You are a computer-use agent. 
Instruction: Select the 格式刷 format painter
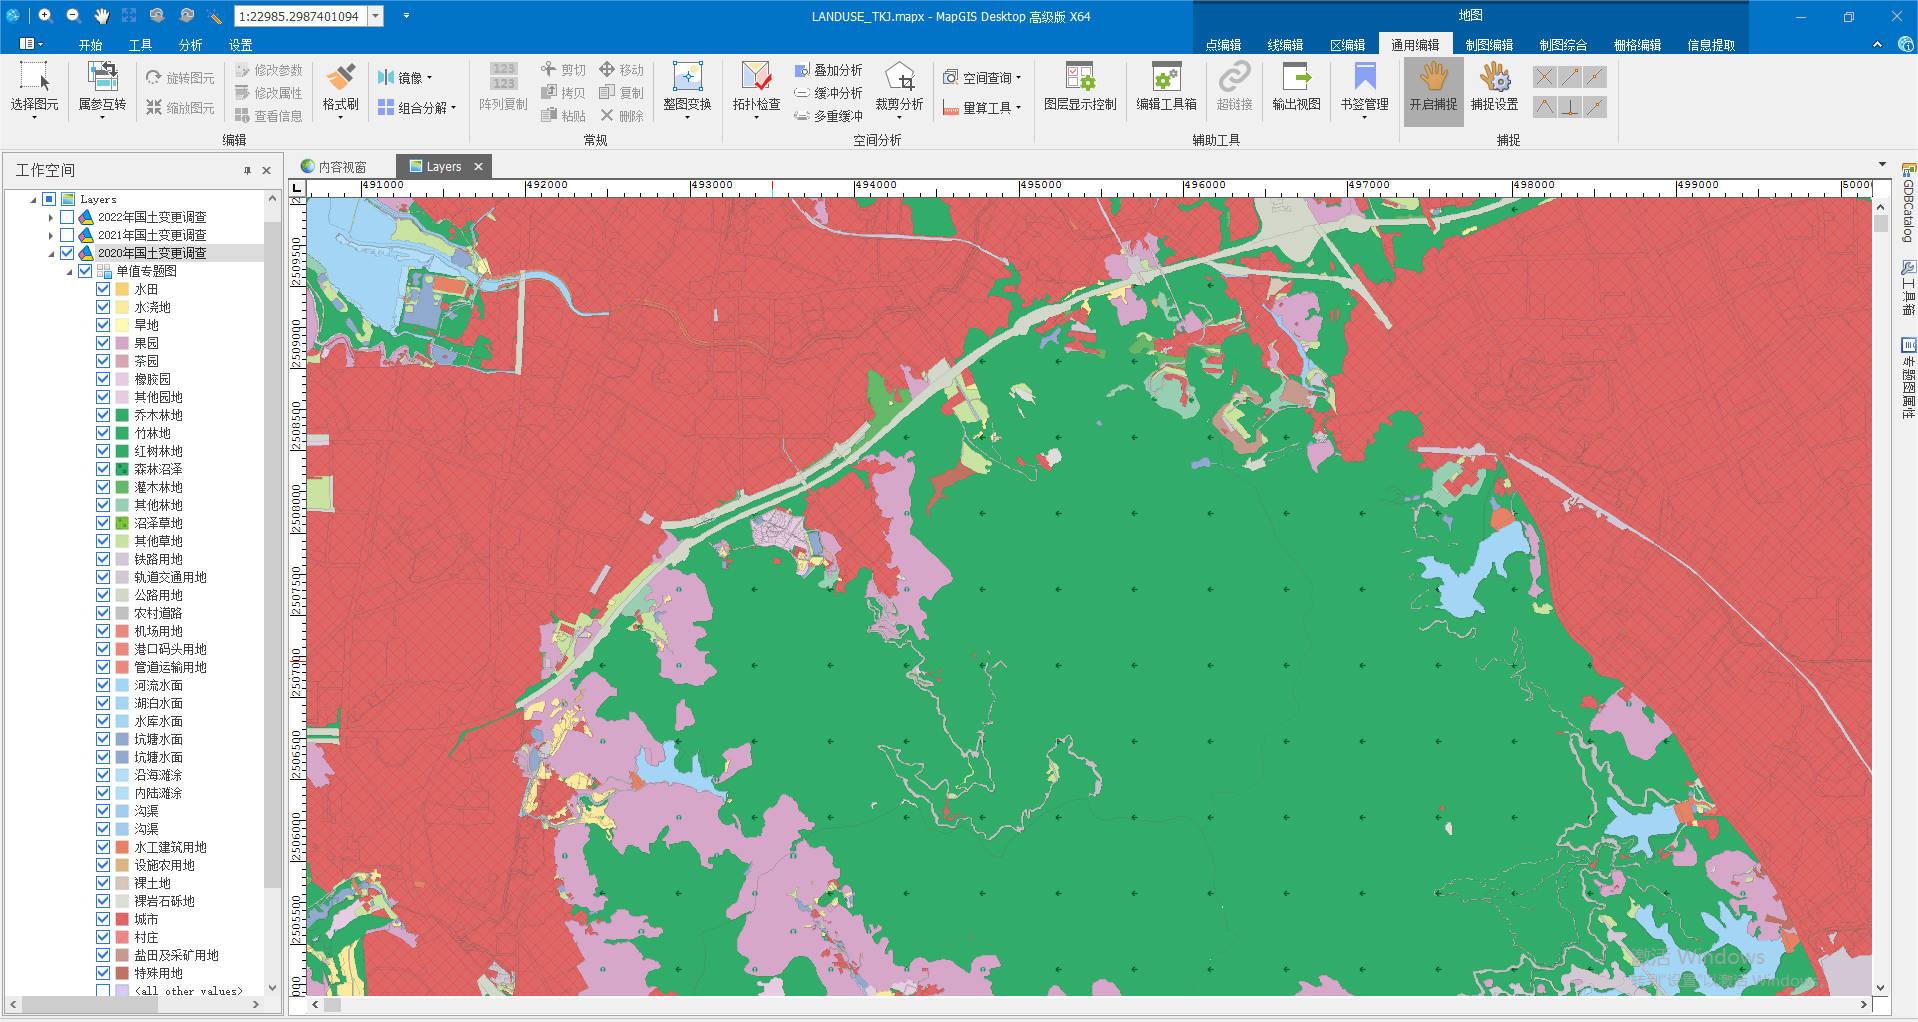pos(340,78)
